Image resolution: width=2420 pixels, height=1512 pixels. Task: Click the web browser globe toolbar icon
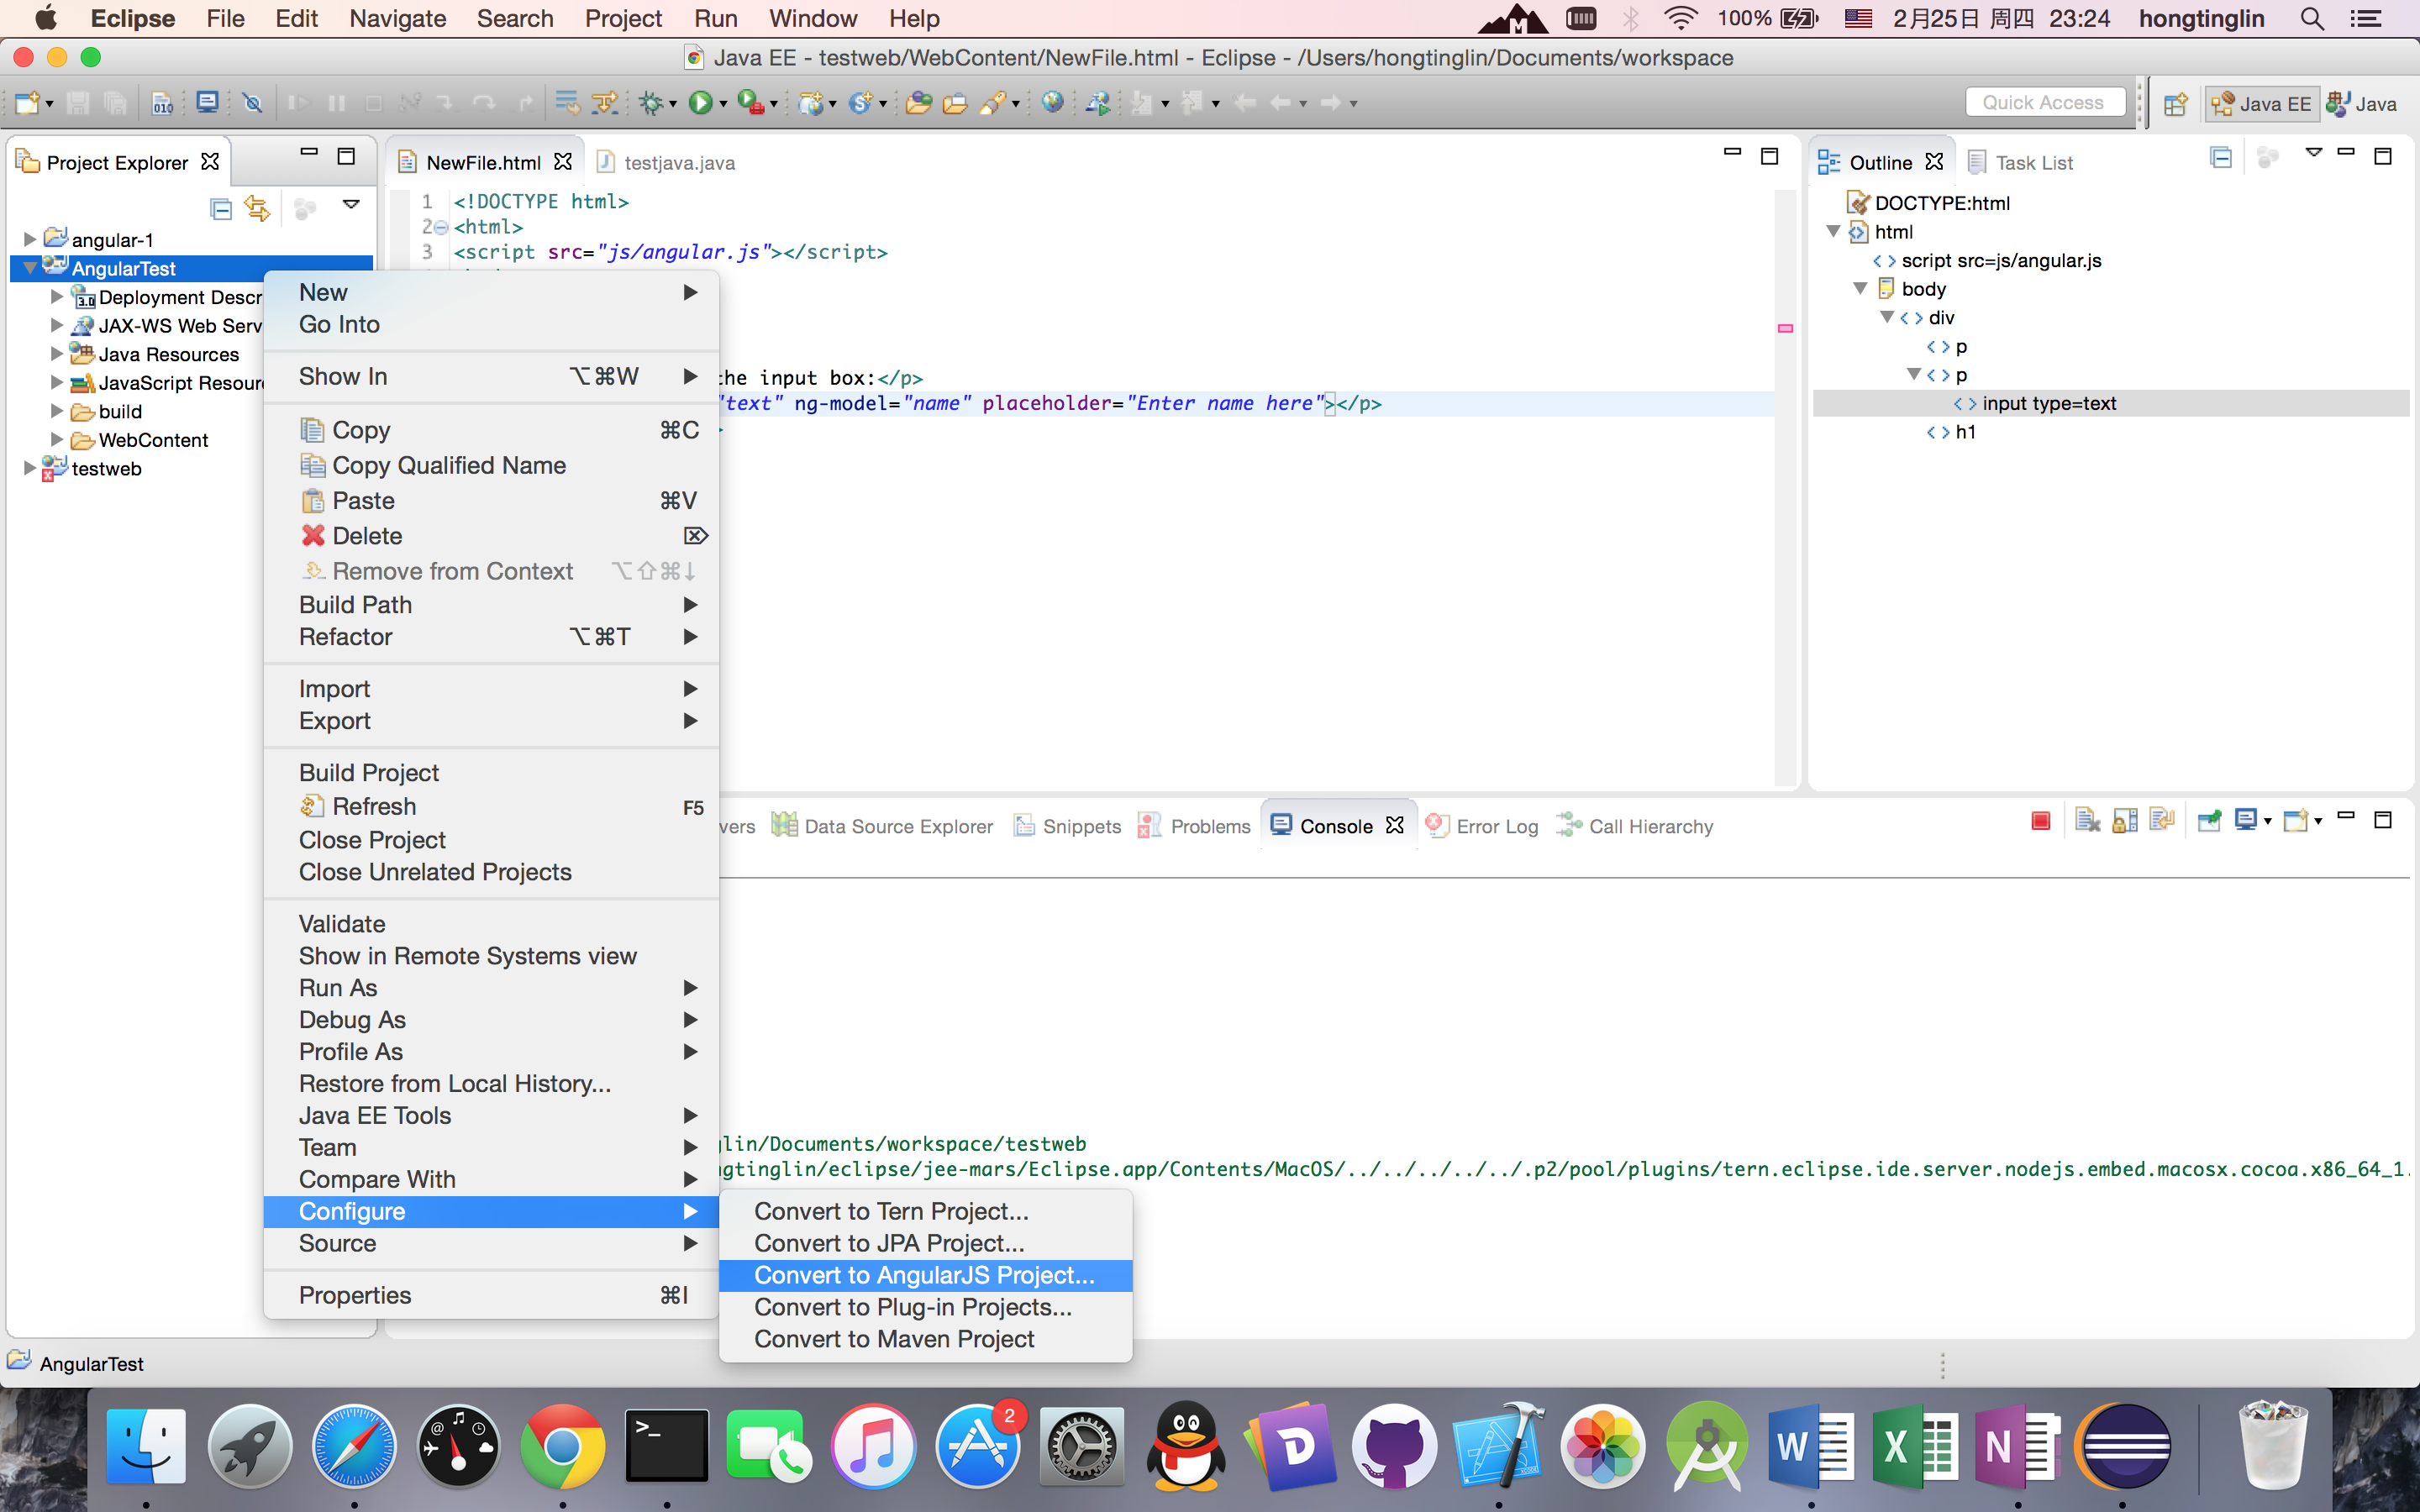(x=1052, y=102)
